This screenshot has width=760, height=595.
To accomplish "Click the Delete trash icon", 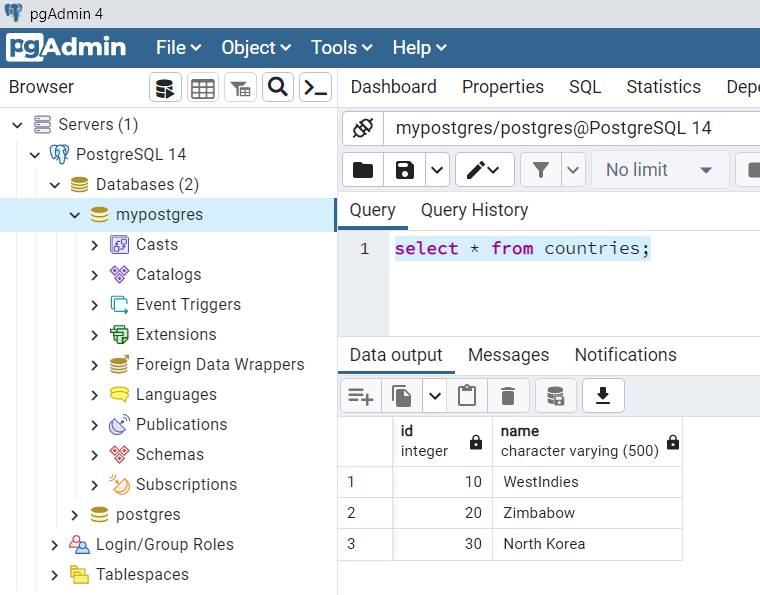I will (507, 396).
